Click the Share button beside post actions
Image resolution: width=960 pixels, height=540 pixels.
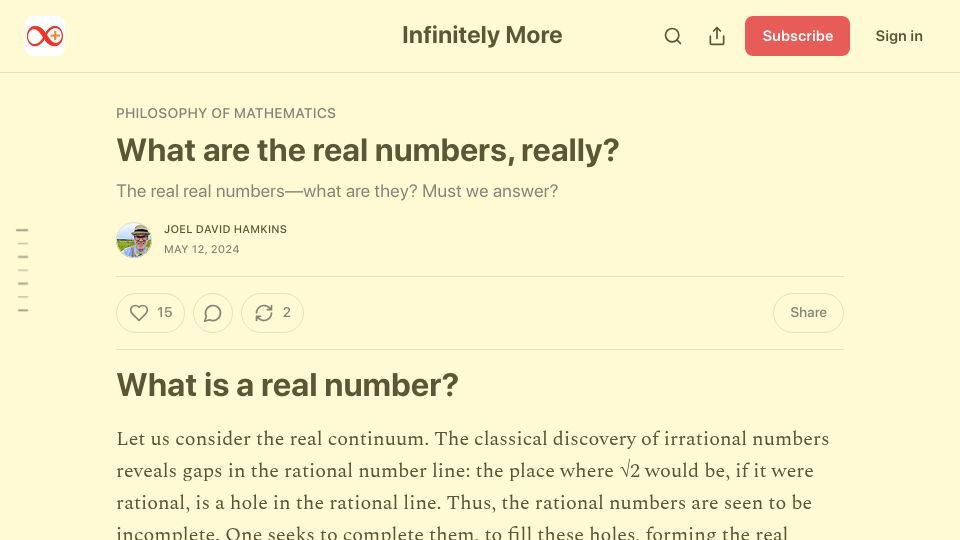click(x=808, y=313)
